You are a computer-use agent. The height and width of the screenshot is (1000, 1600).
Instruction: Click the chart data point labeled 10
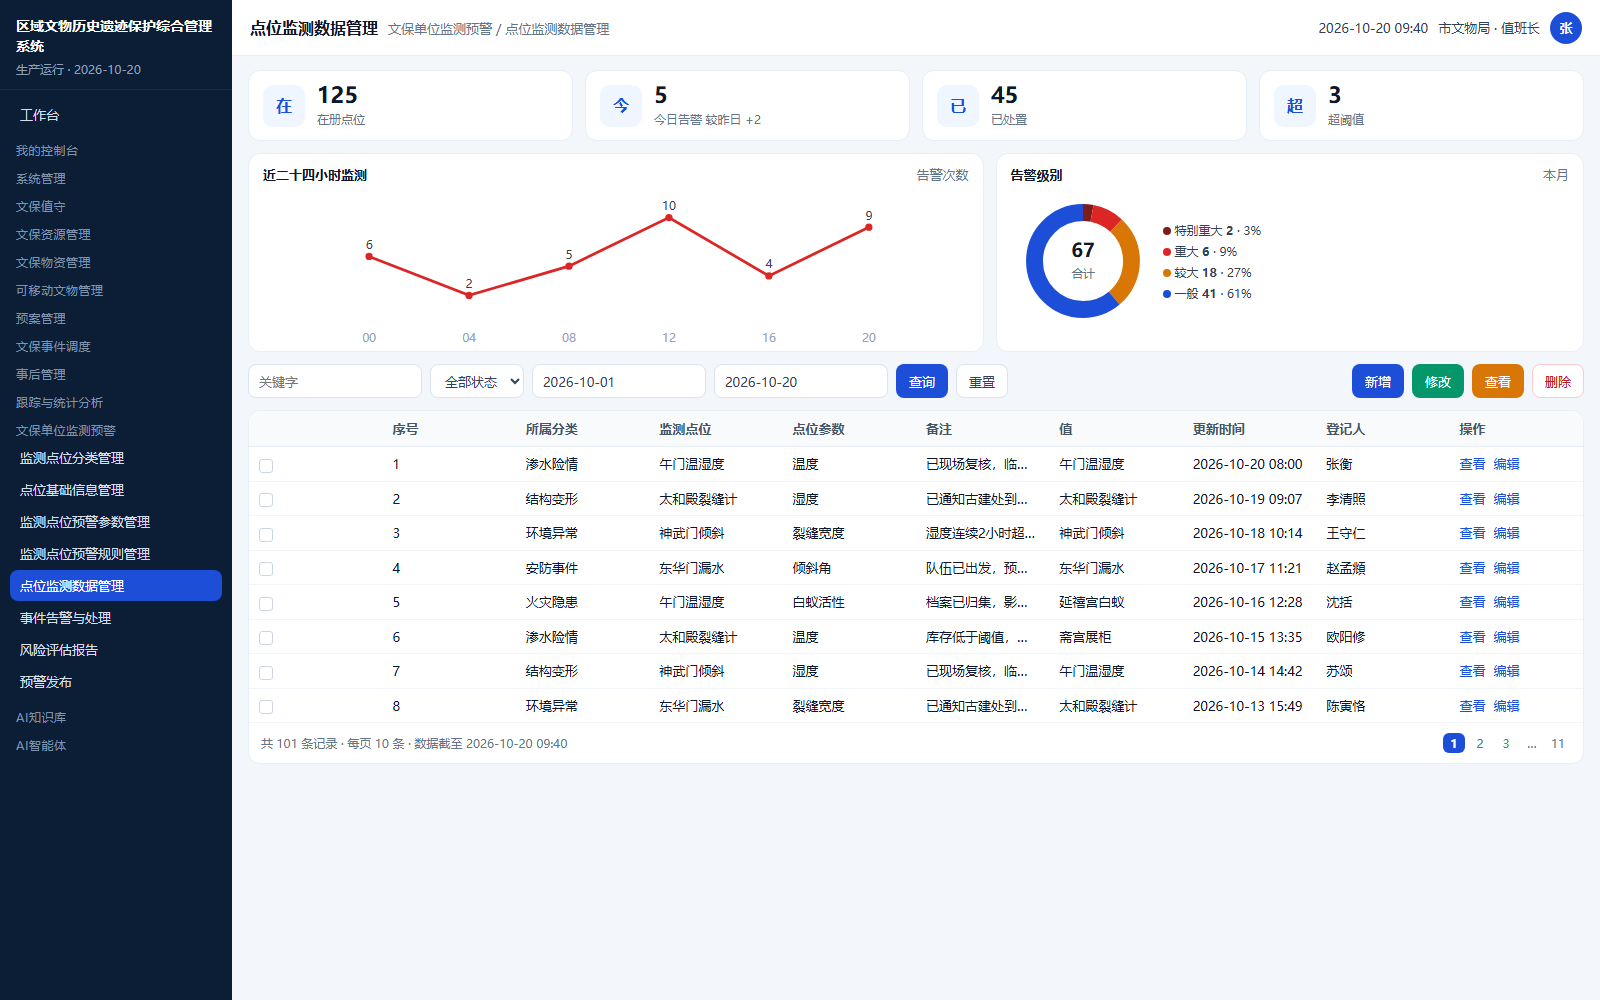click(669, 217)
